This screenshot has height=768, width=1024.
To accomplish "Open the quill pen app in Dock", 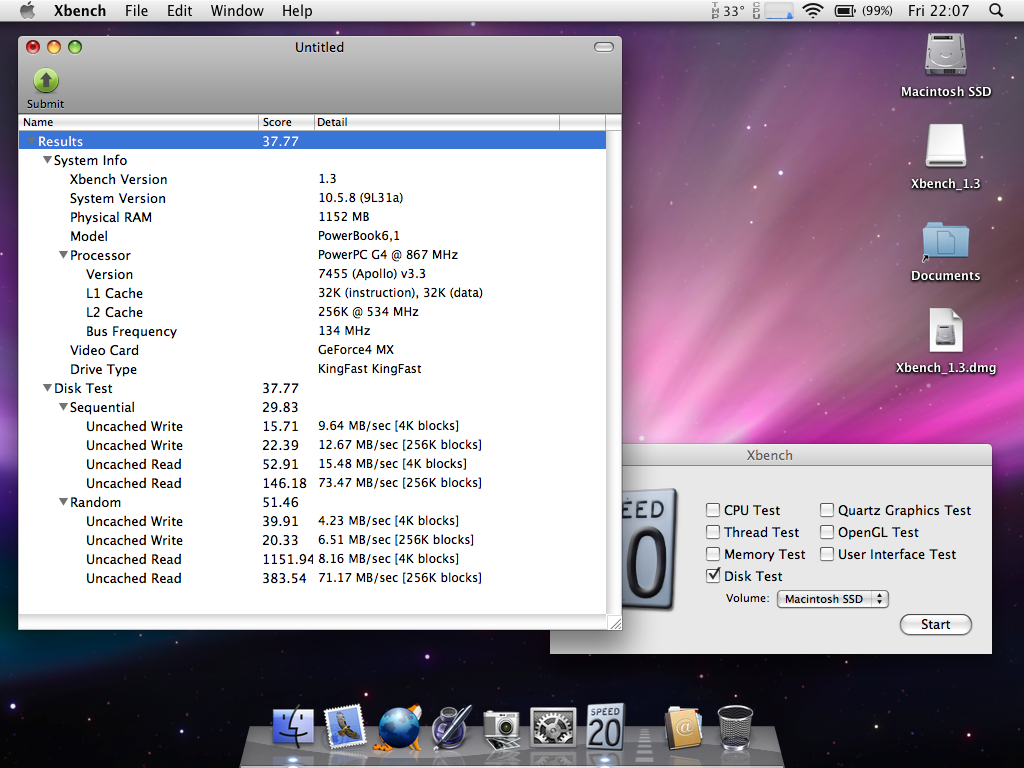I will coord(451,727).
